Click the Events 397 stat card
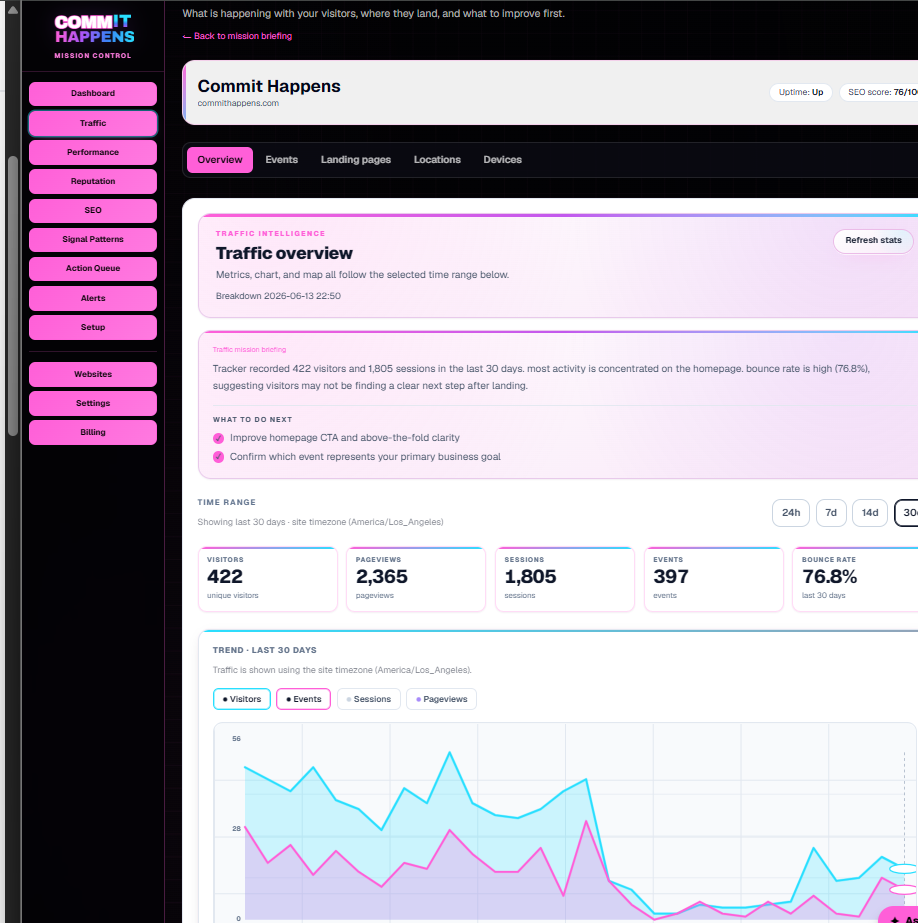The height and width of the screenshot is (923, 918). click(714, 580)
